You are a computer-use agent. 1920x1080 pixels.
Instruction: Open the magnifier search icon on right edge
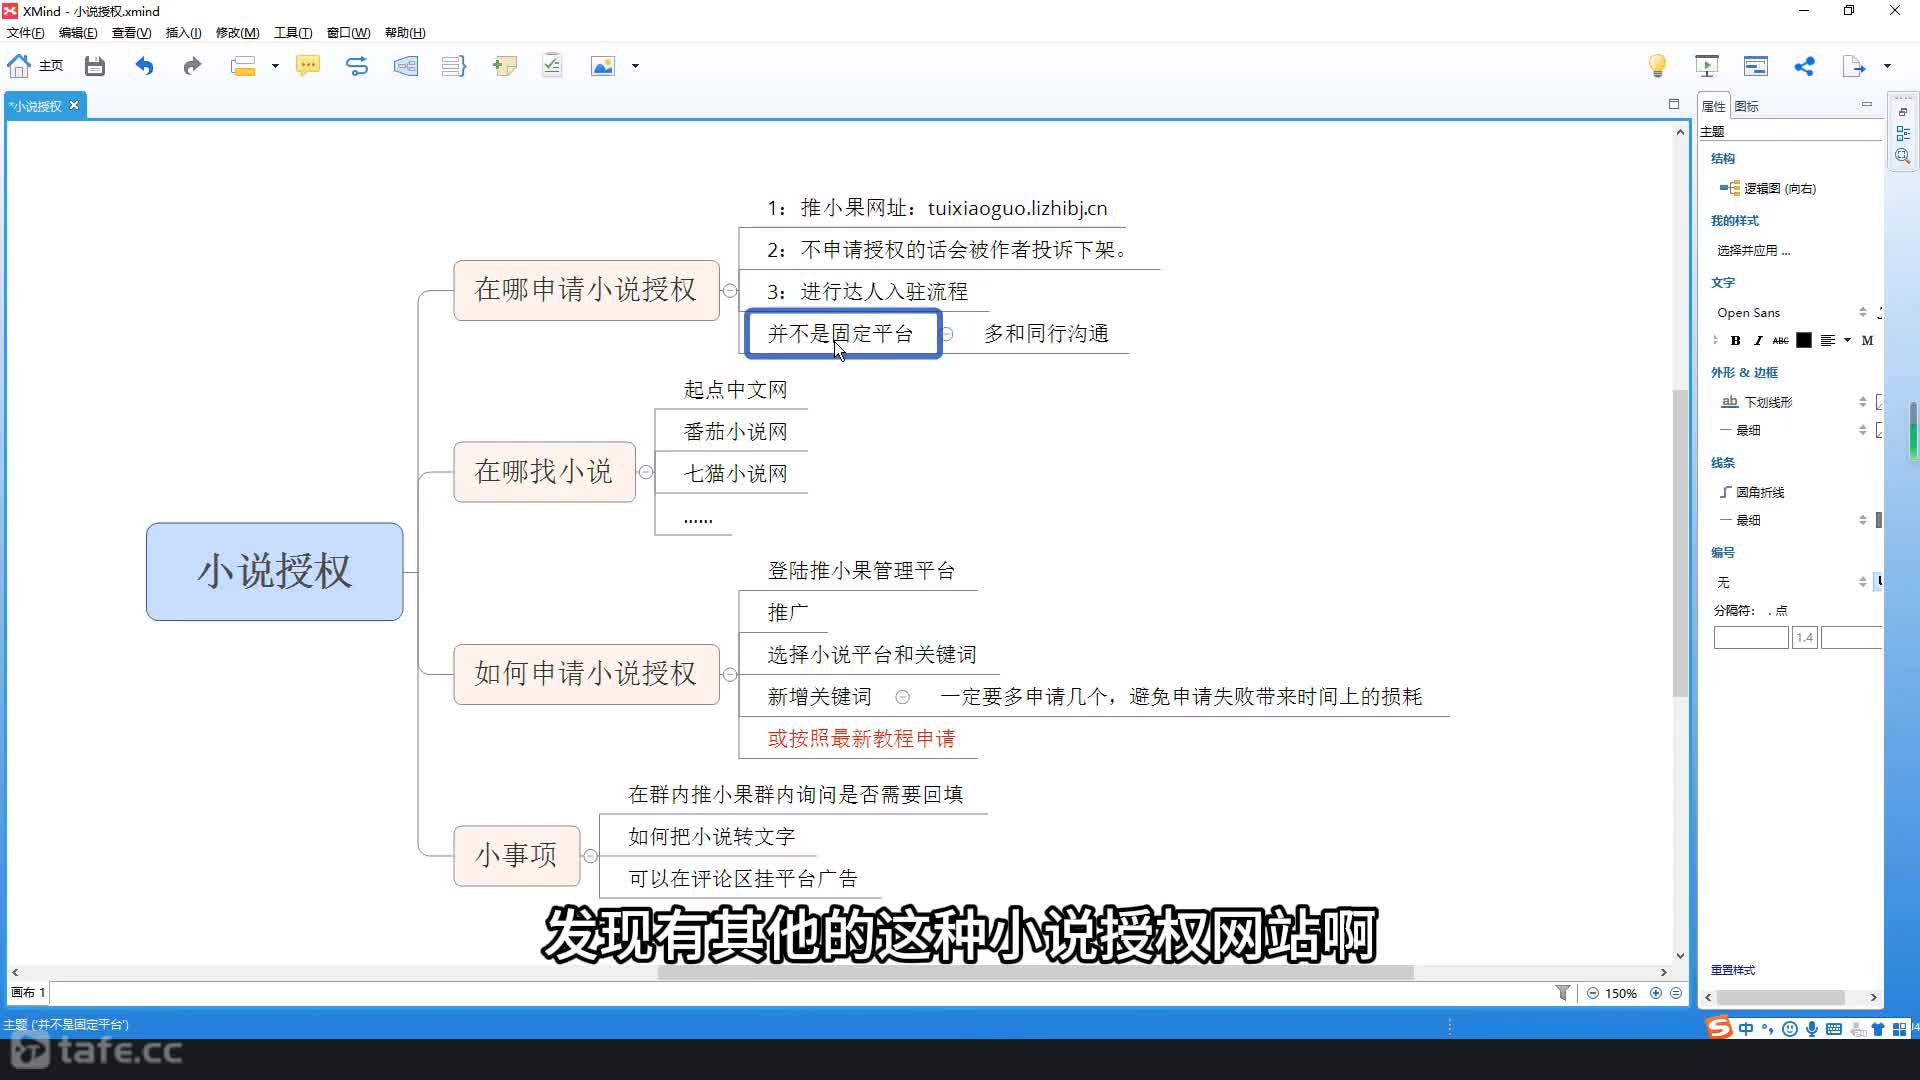click(x=1903, y=157)
